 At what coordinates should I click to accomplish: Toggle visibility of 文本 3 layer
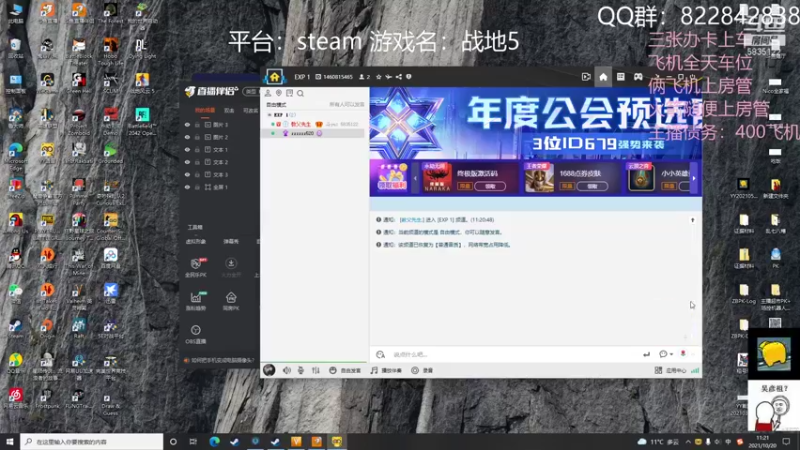coord(187,174)
